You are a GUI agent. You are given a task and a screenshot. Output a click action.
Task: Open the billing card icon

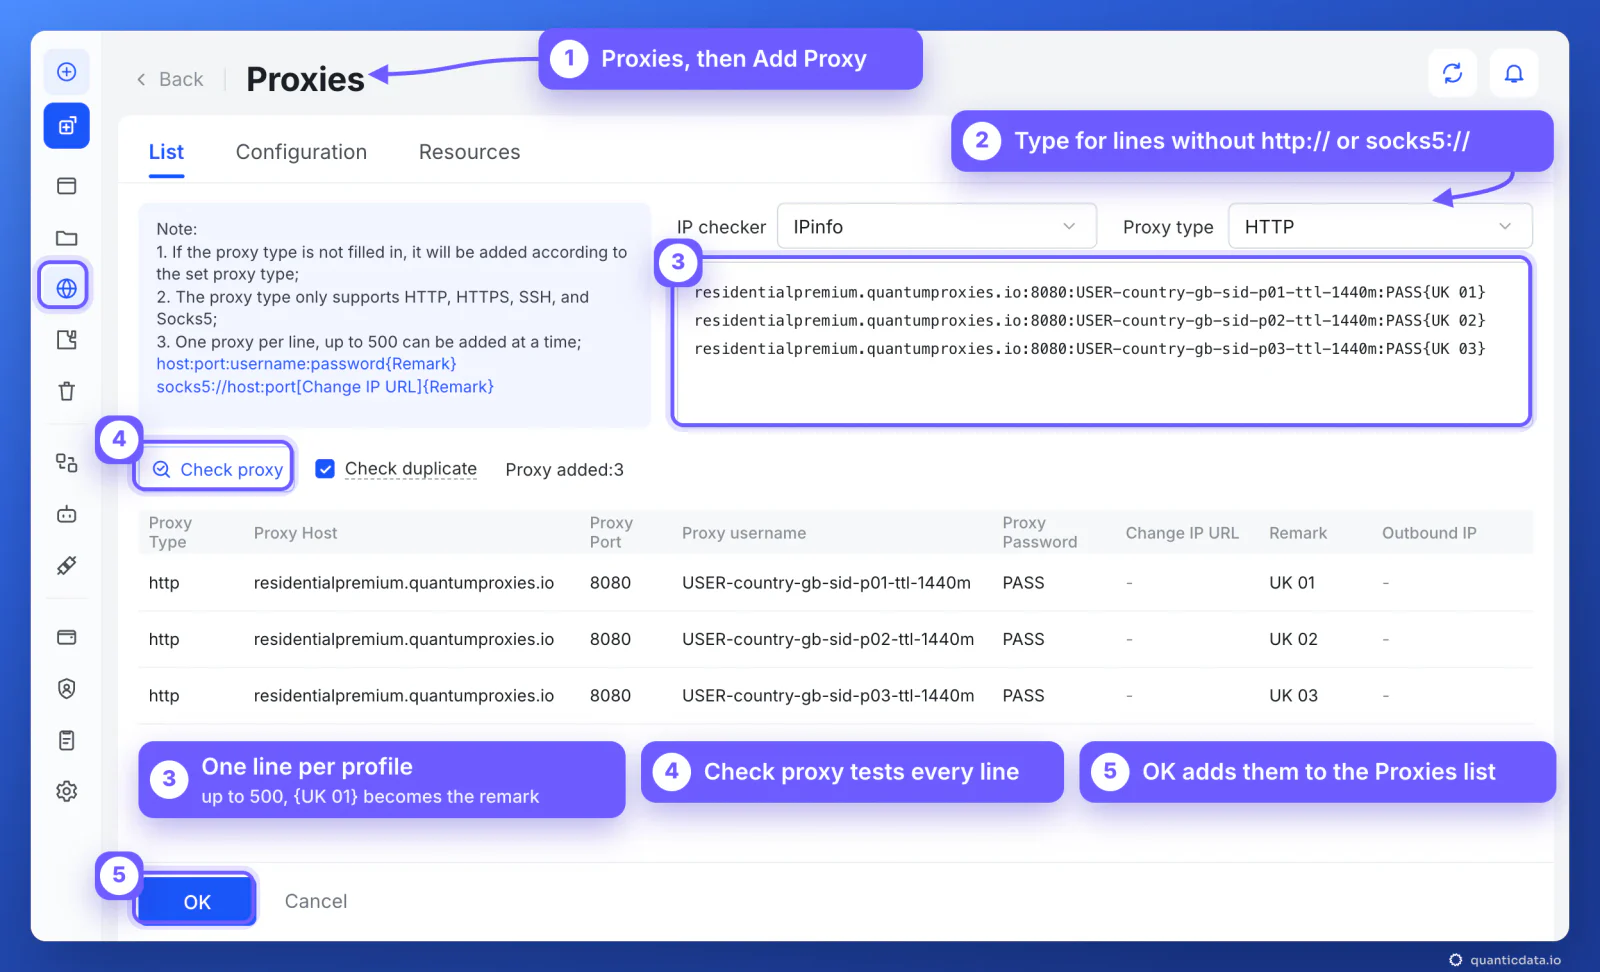(x=67, y=637)
